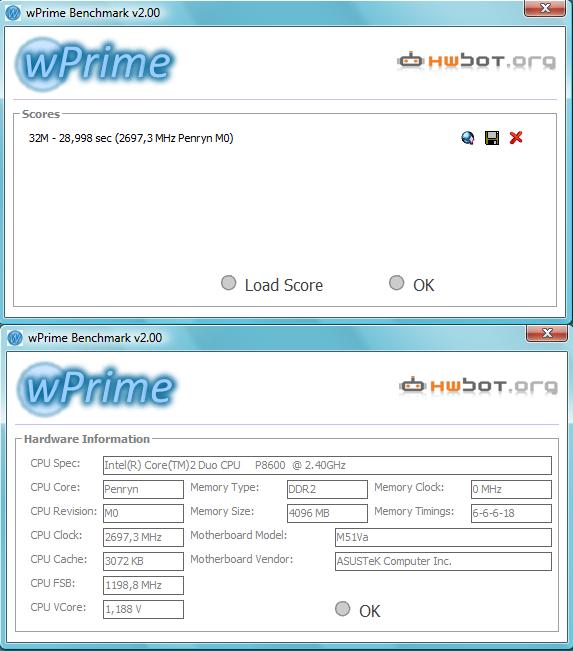573x651 pixels.
Task: Click the CPU Spec: label
Action: click(55, 463)
